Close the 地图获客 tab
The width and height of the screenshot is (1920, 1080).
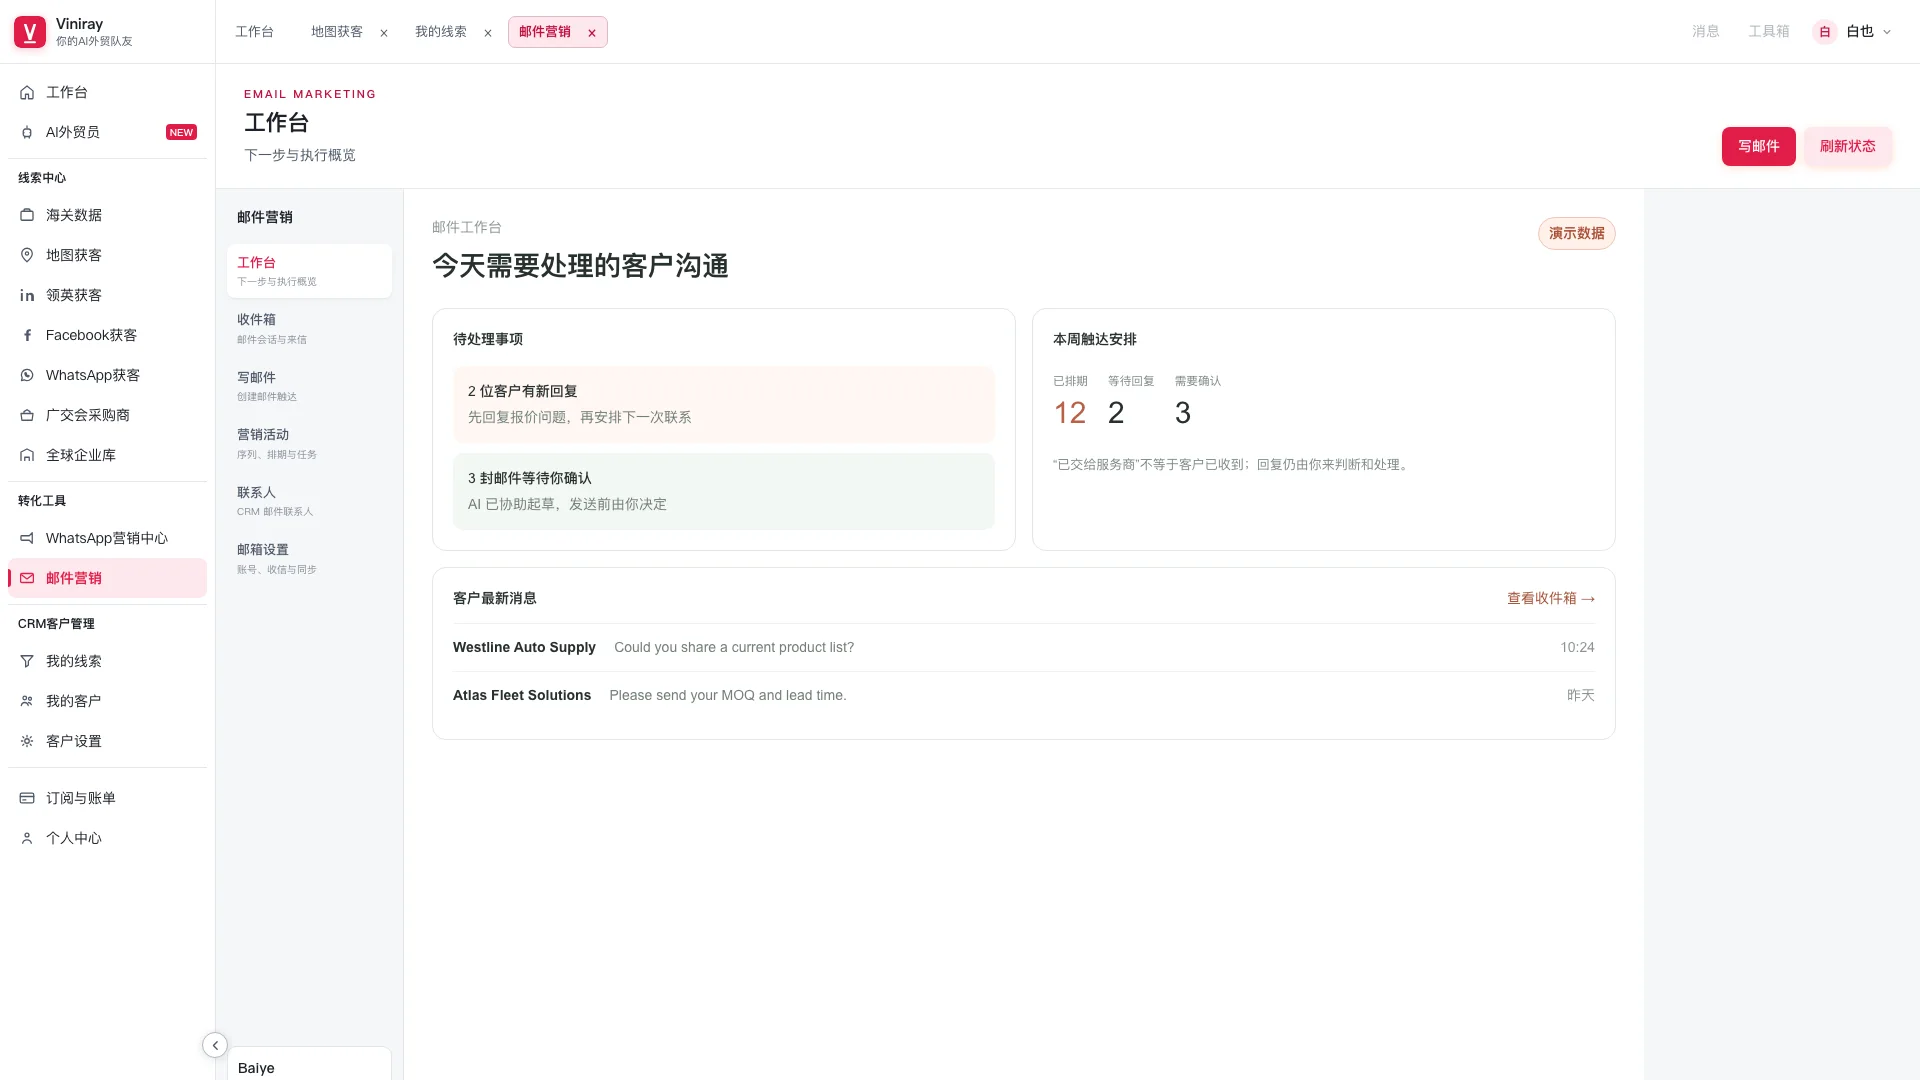pyautogui.click(x=384, y=33)
